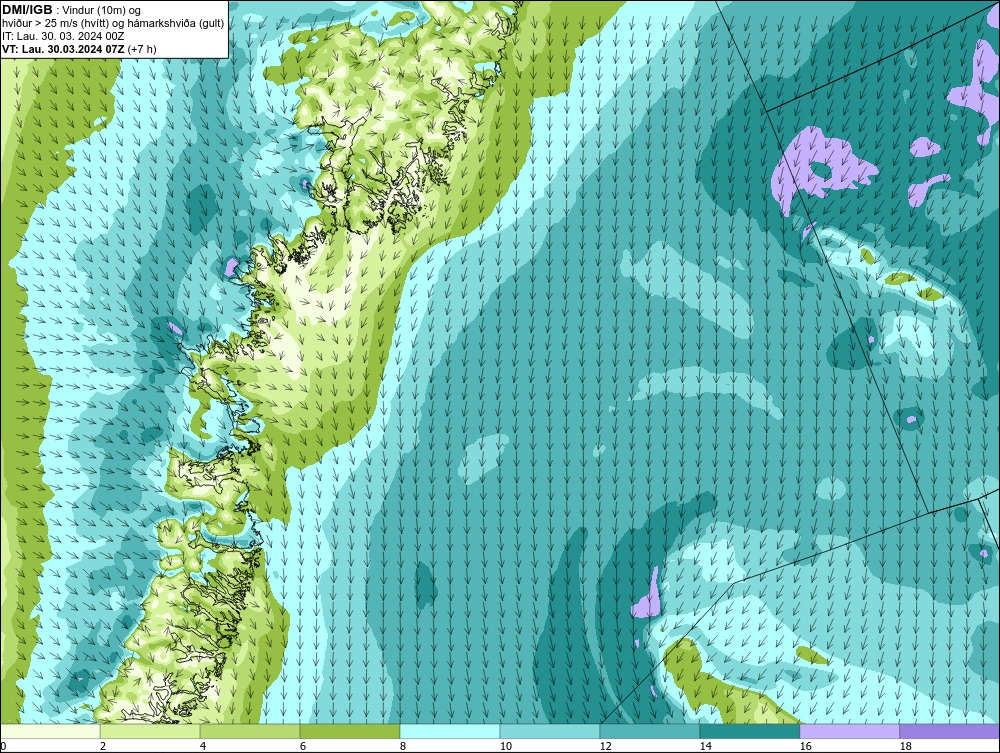The width and height of the screenshot is (1000, 753).
Task: Click the DMI/IGB title text
Action: [x=27, y=10]
